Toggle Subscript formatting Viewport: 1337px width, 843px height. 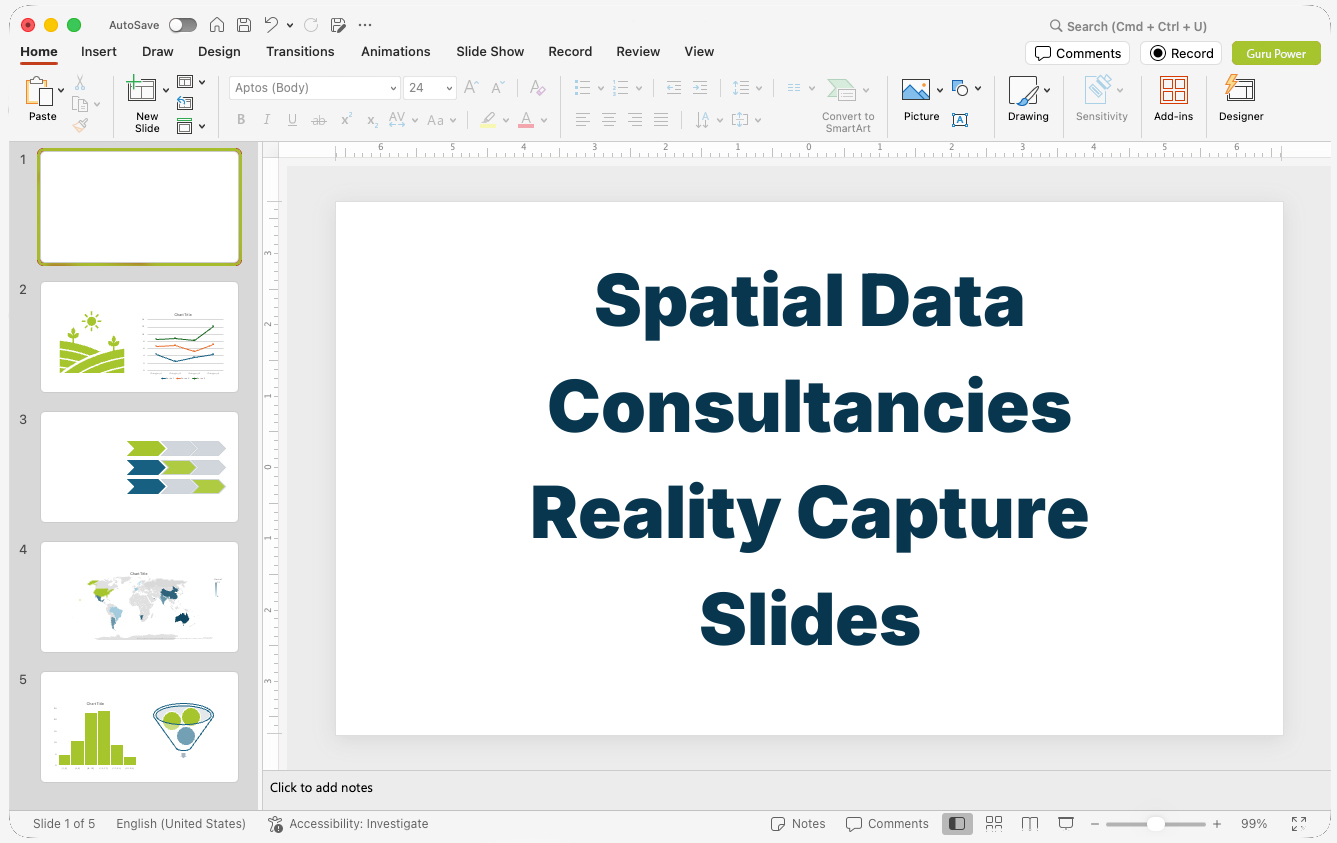pyautogui.click(x=372, y=120)
